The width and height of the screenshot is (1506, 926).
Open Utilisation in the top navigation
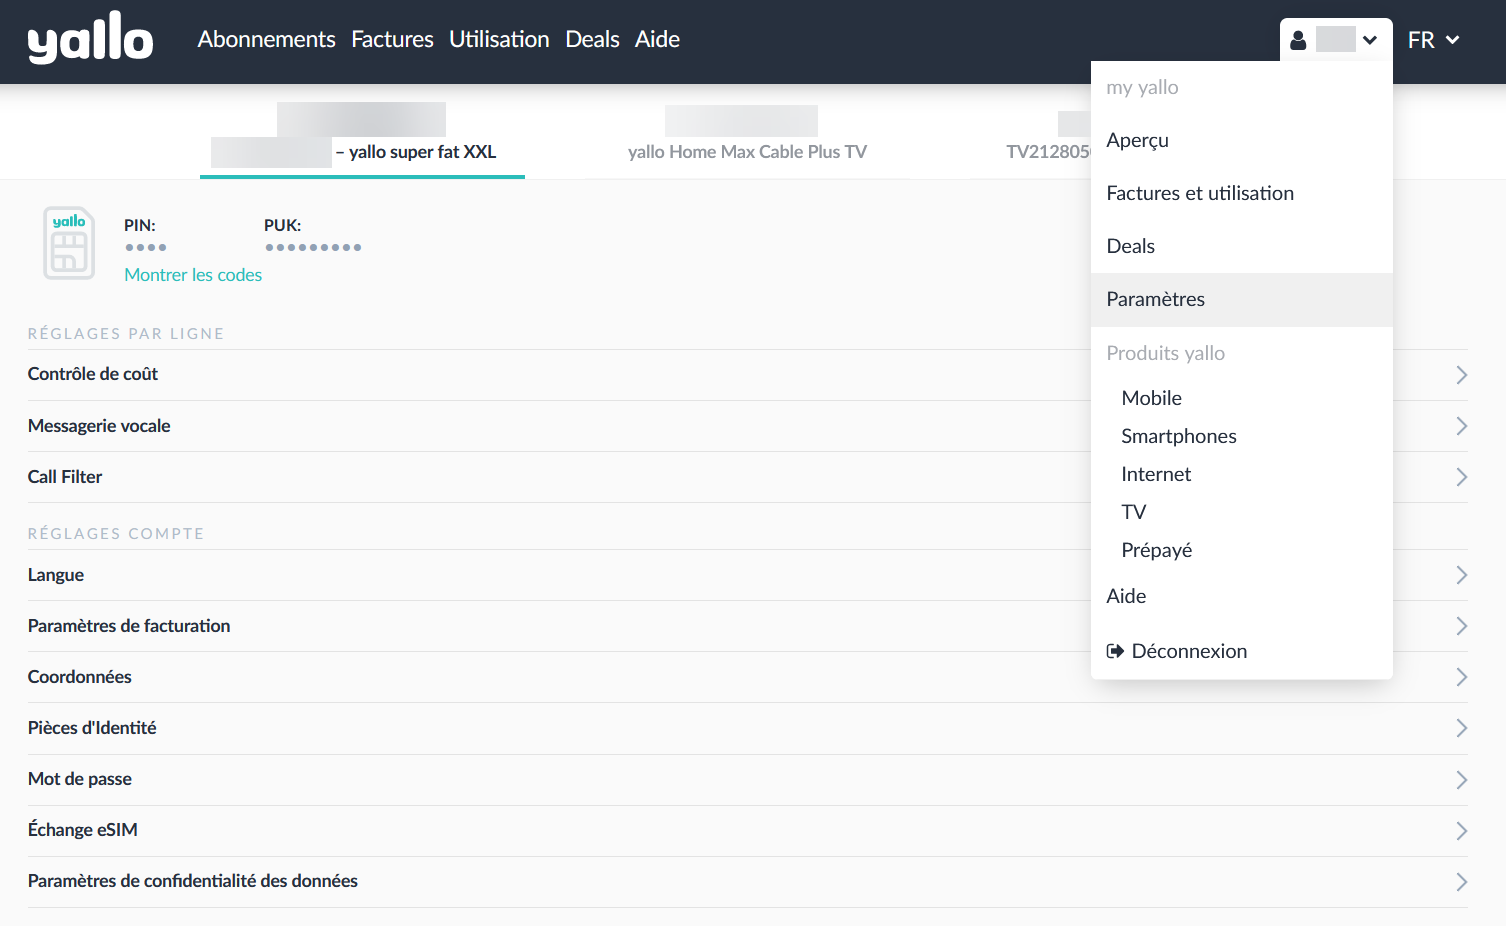(x=499, y=39)
